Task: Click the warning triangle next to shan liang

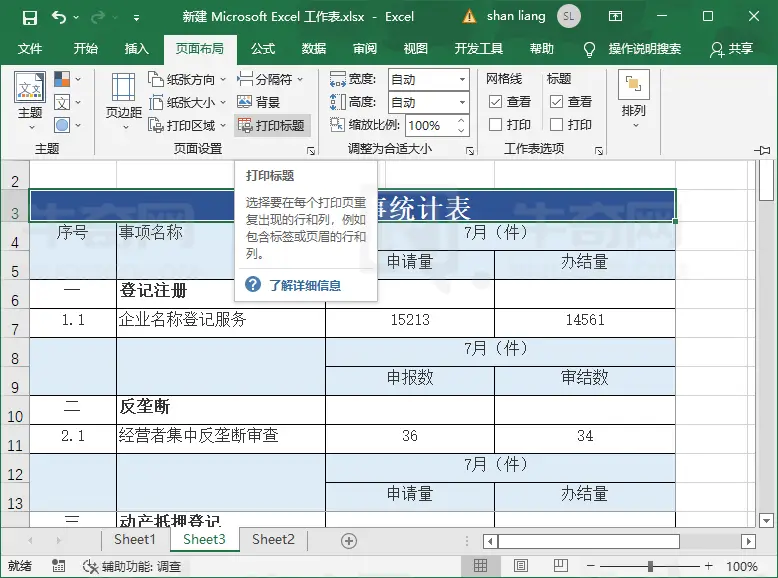Action: [469, 17]
